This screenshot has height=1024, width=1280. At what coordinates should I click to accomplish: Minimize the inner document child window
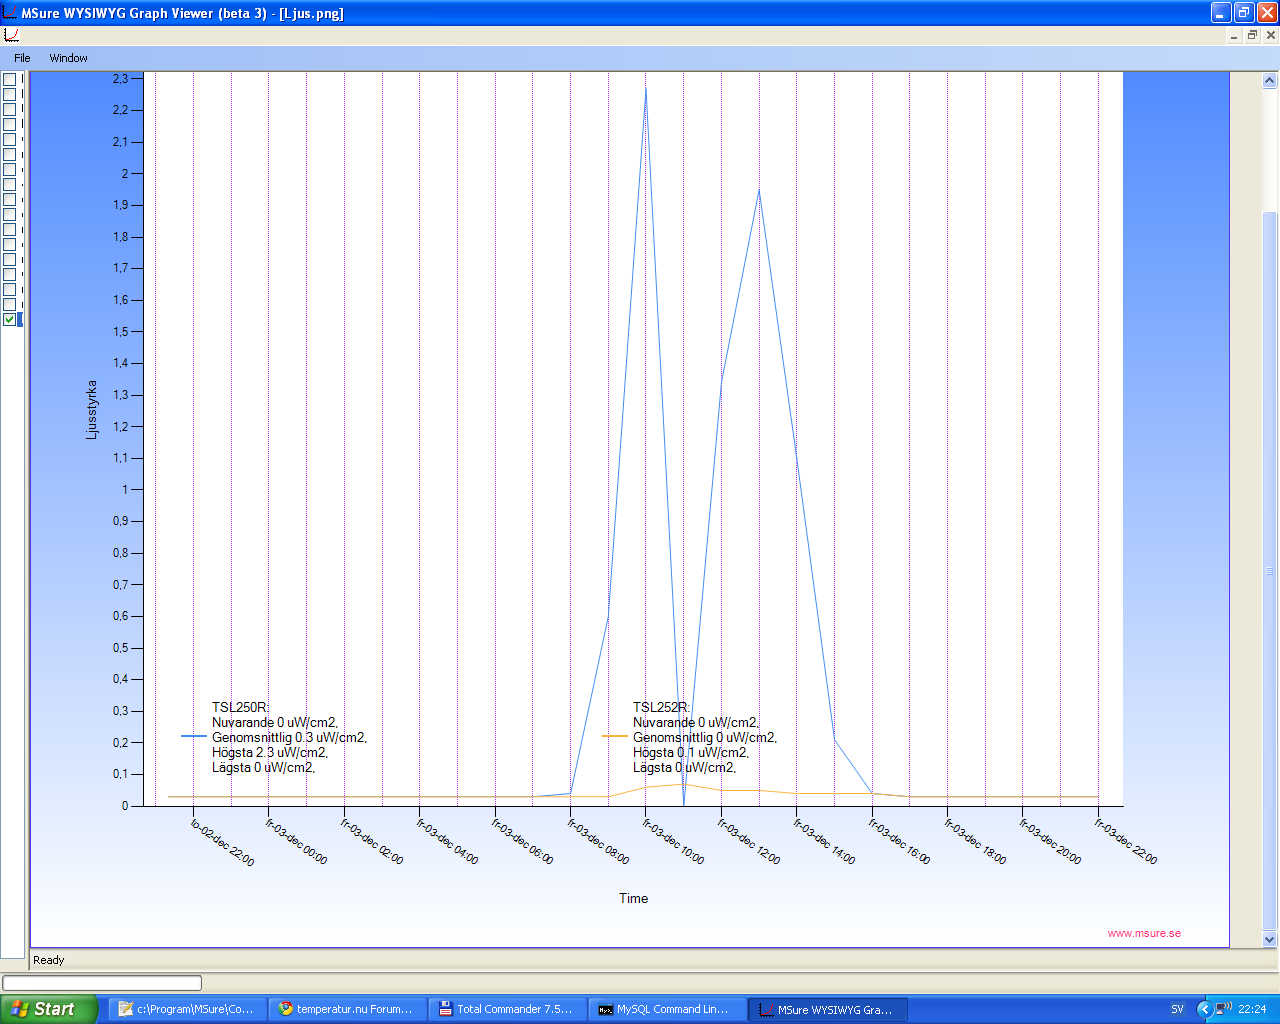click(x=1234, y=35)
